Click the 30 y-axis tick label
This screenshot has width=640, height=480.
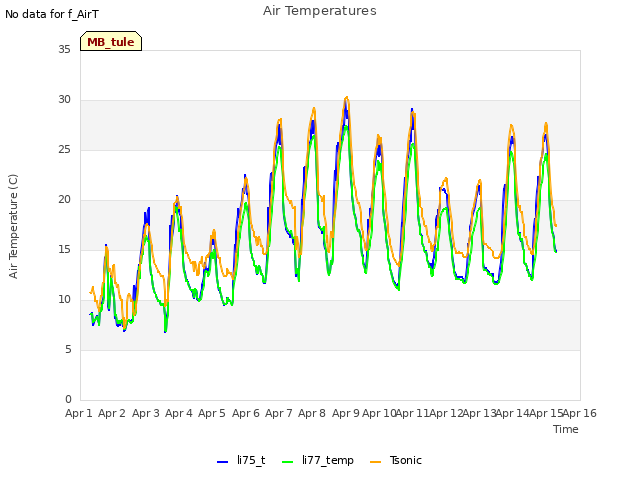pos(64,100)
